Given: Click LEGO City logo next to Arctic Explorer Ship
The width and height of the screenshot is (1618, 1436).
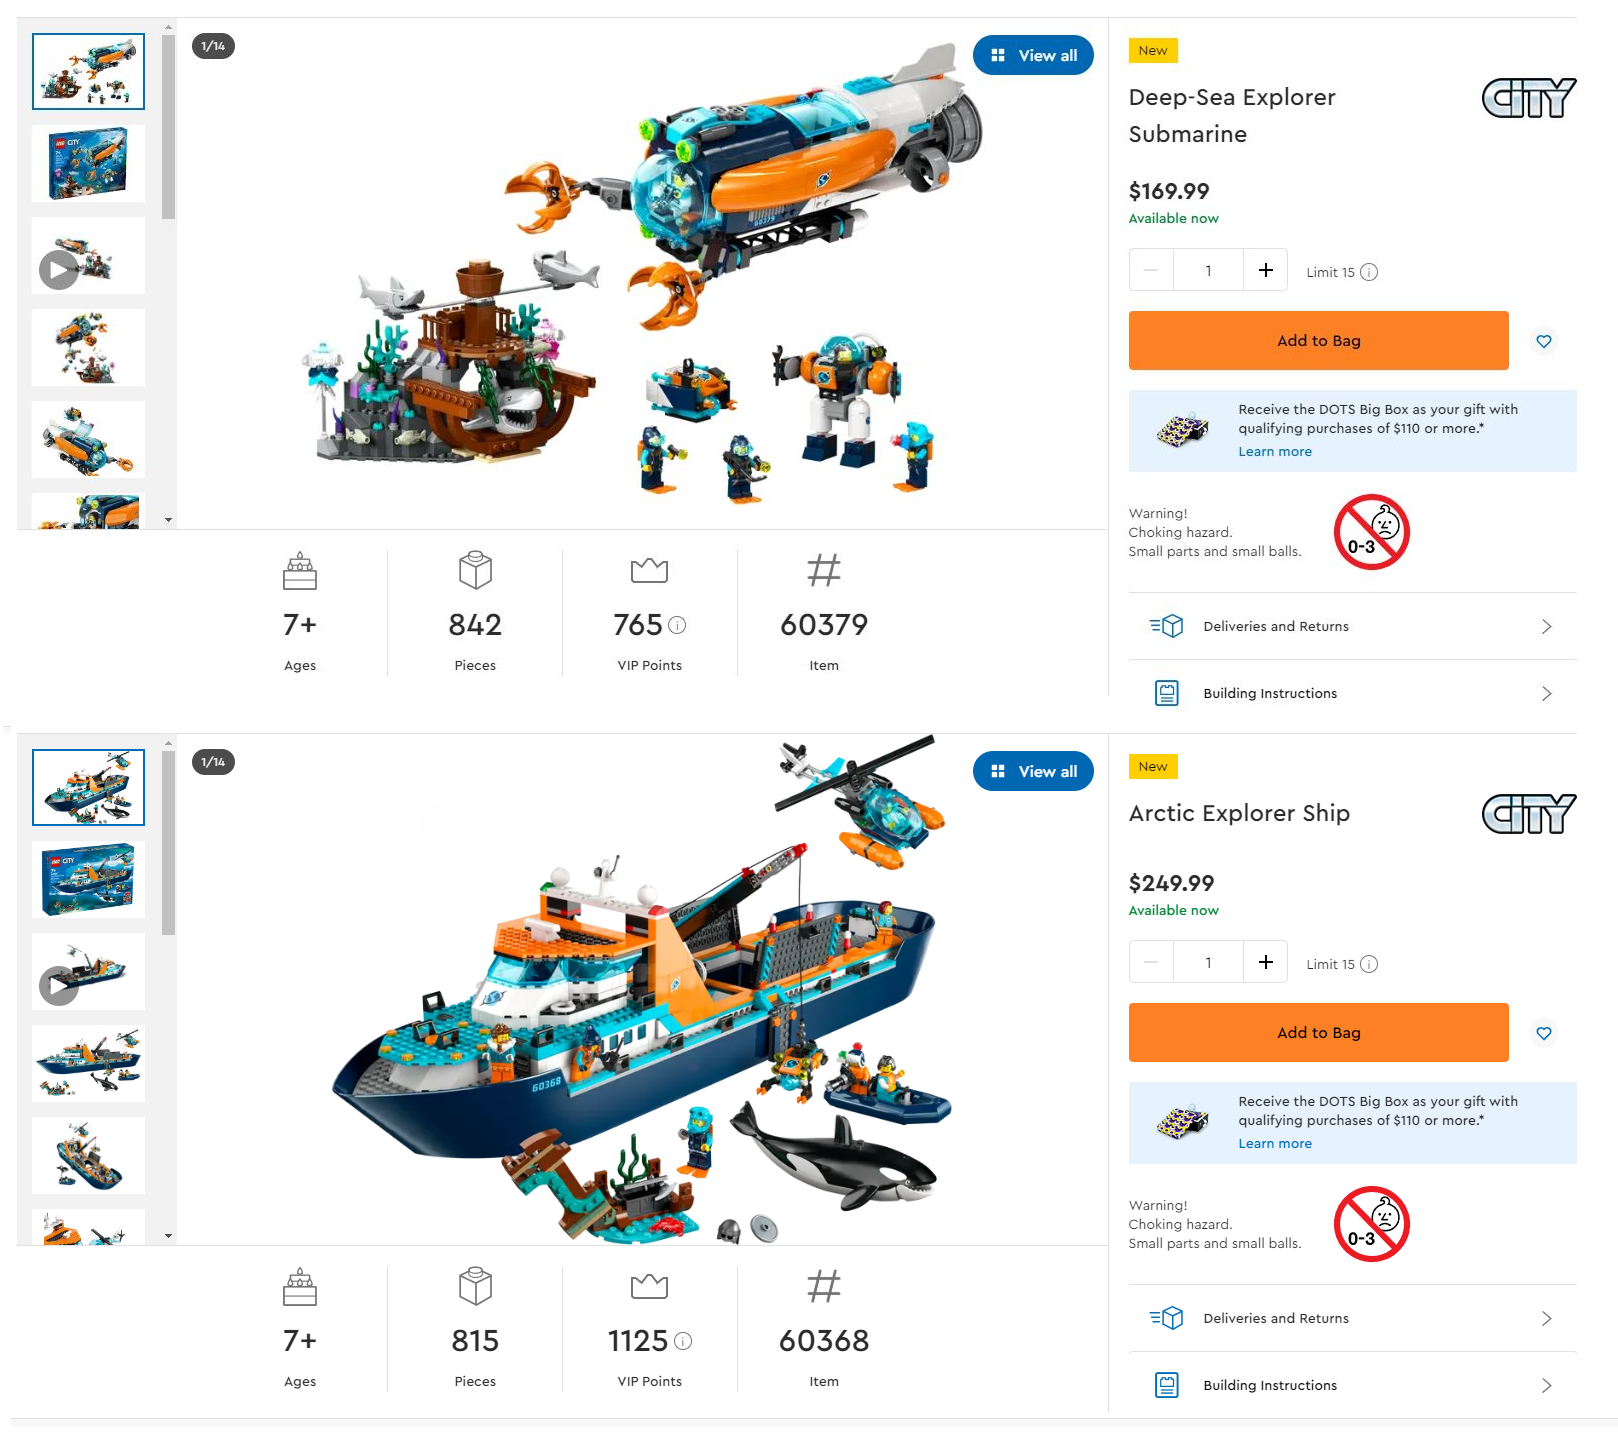Looking at the screenshot, I should (1528, 814).
